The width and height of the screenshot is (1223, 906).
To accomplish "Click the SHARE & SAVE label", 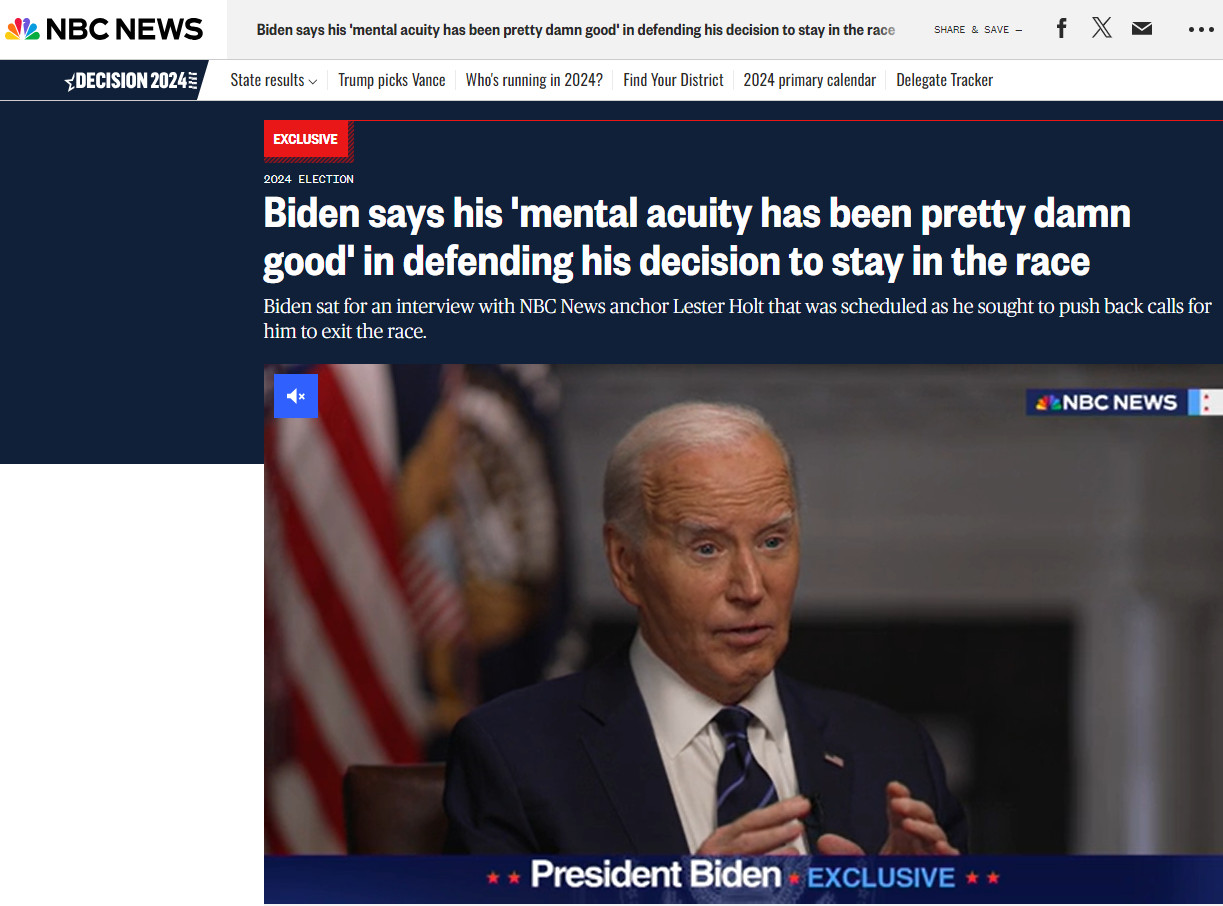I will pyautogui.click(x=978, y=30).
